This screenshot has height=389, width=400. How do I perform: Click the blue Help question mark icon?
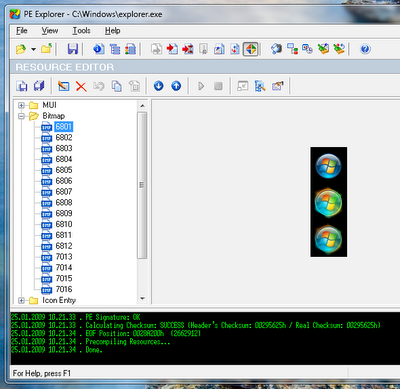[x=365, y=49]
